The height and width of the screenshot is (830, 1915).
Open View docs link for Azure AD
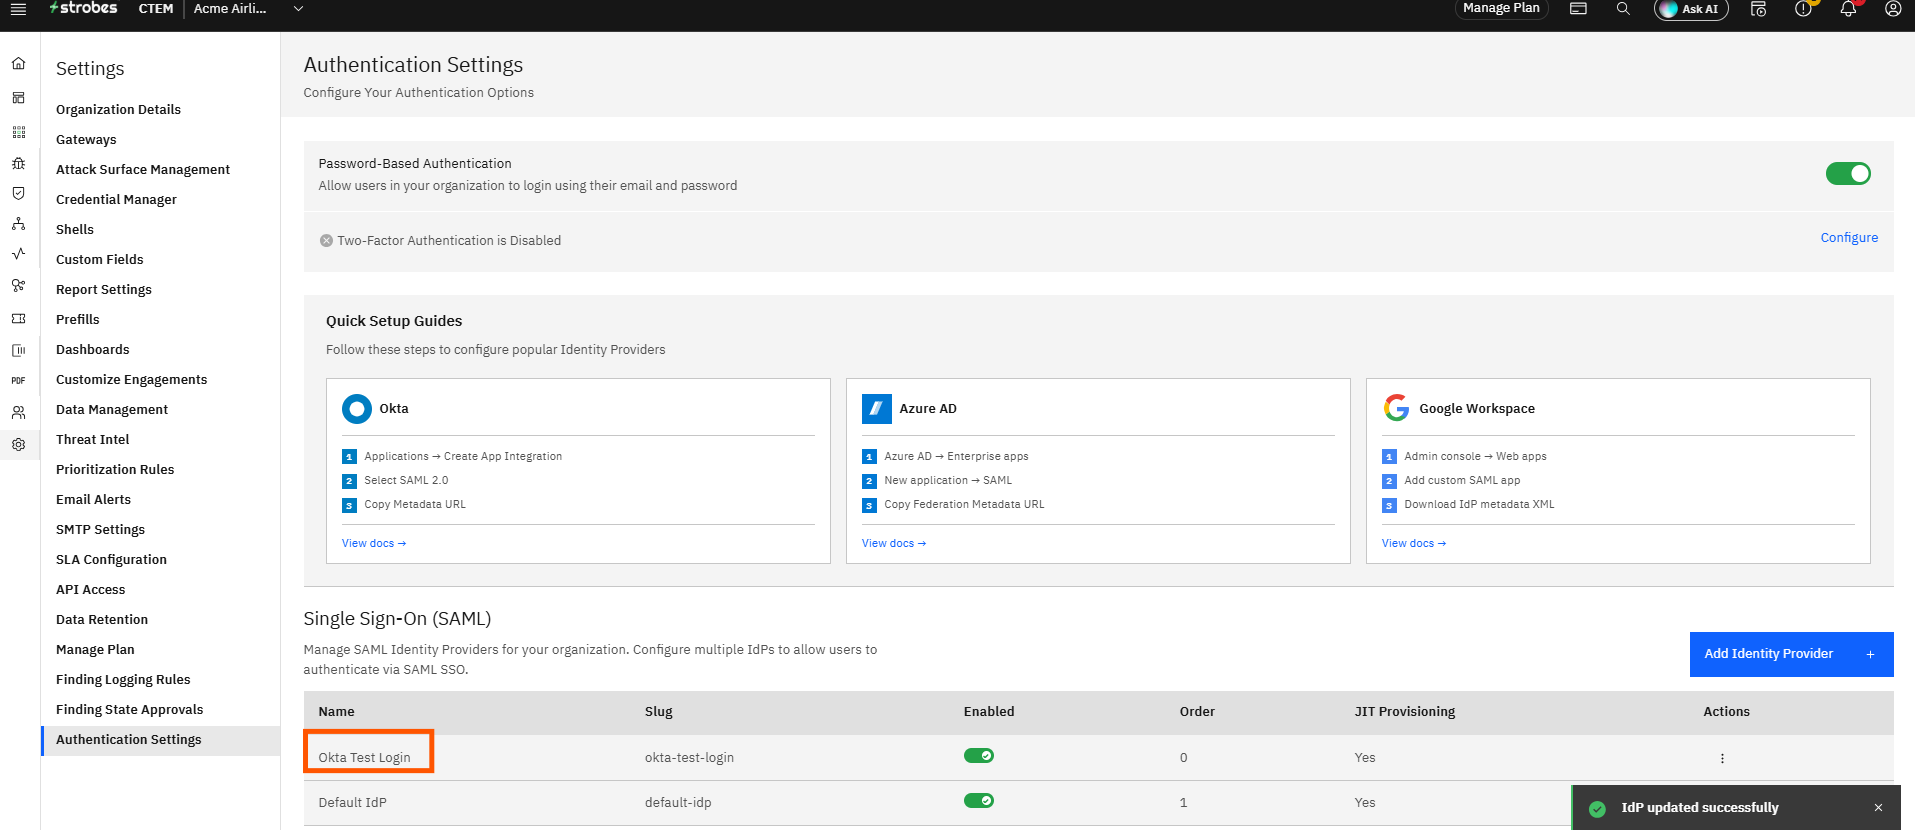pos(894,544)
